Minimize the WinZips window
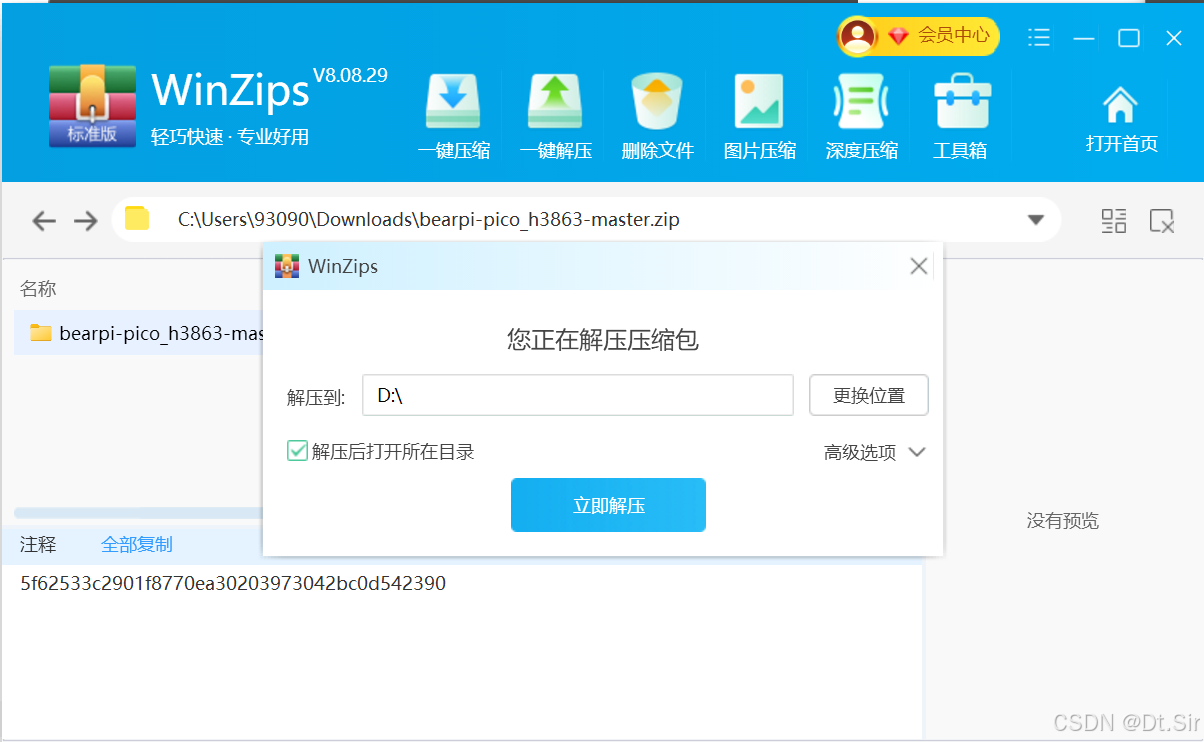Image resolution: width=1204 pixels, height=742 pixels. [x=1084, y=38]
